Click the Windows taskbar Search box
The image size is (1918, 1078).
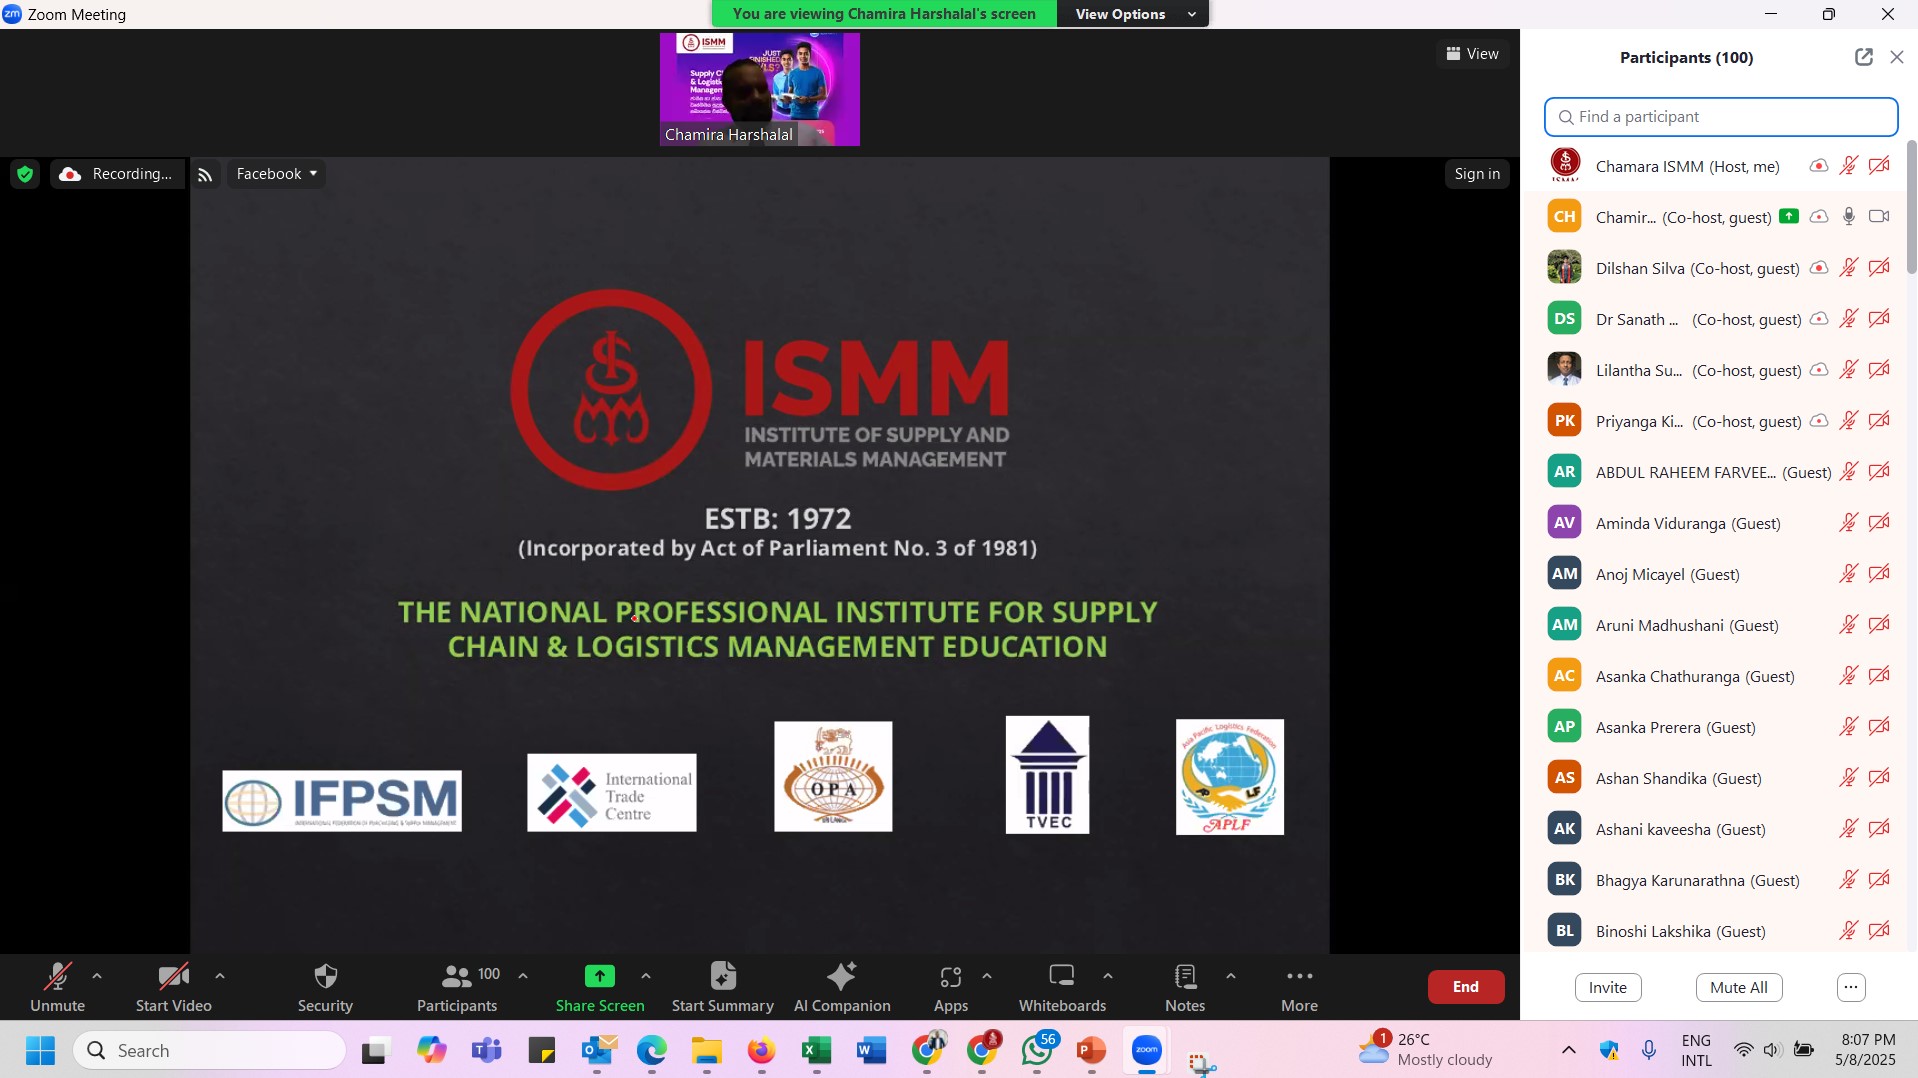point(210,1051)
